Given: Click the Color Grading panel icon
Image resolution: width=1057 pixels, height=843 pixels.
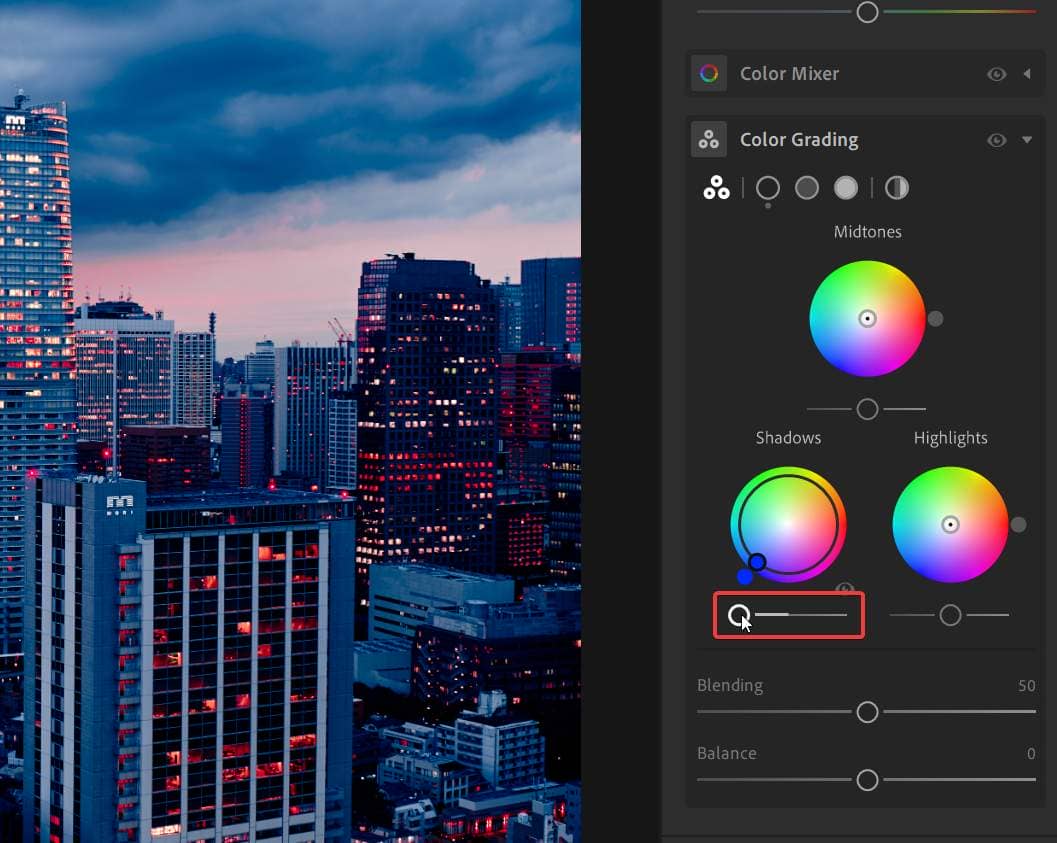Looking at the screenshot, I should [x=708, y=139].
